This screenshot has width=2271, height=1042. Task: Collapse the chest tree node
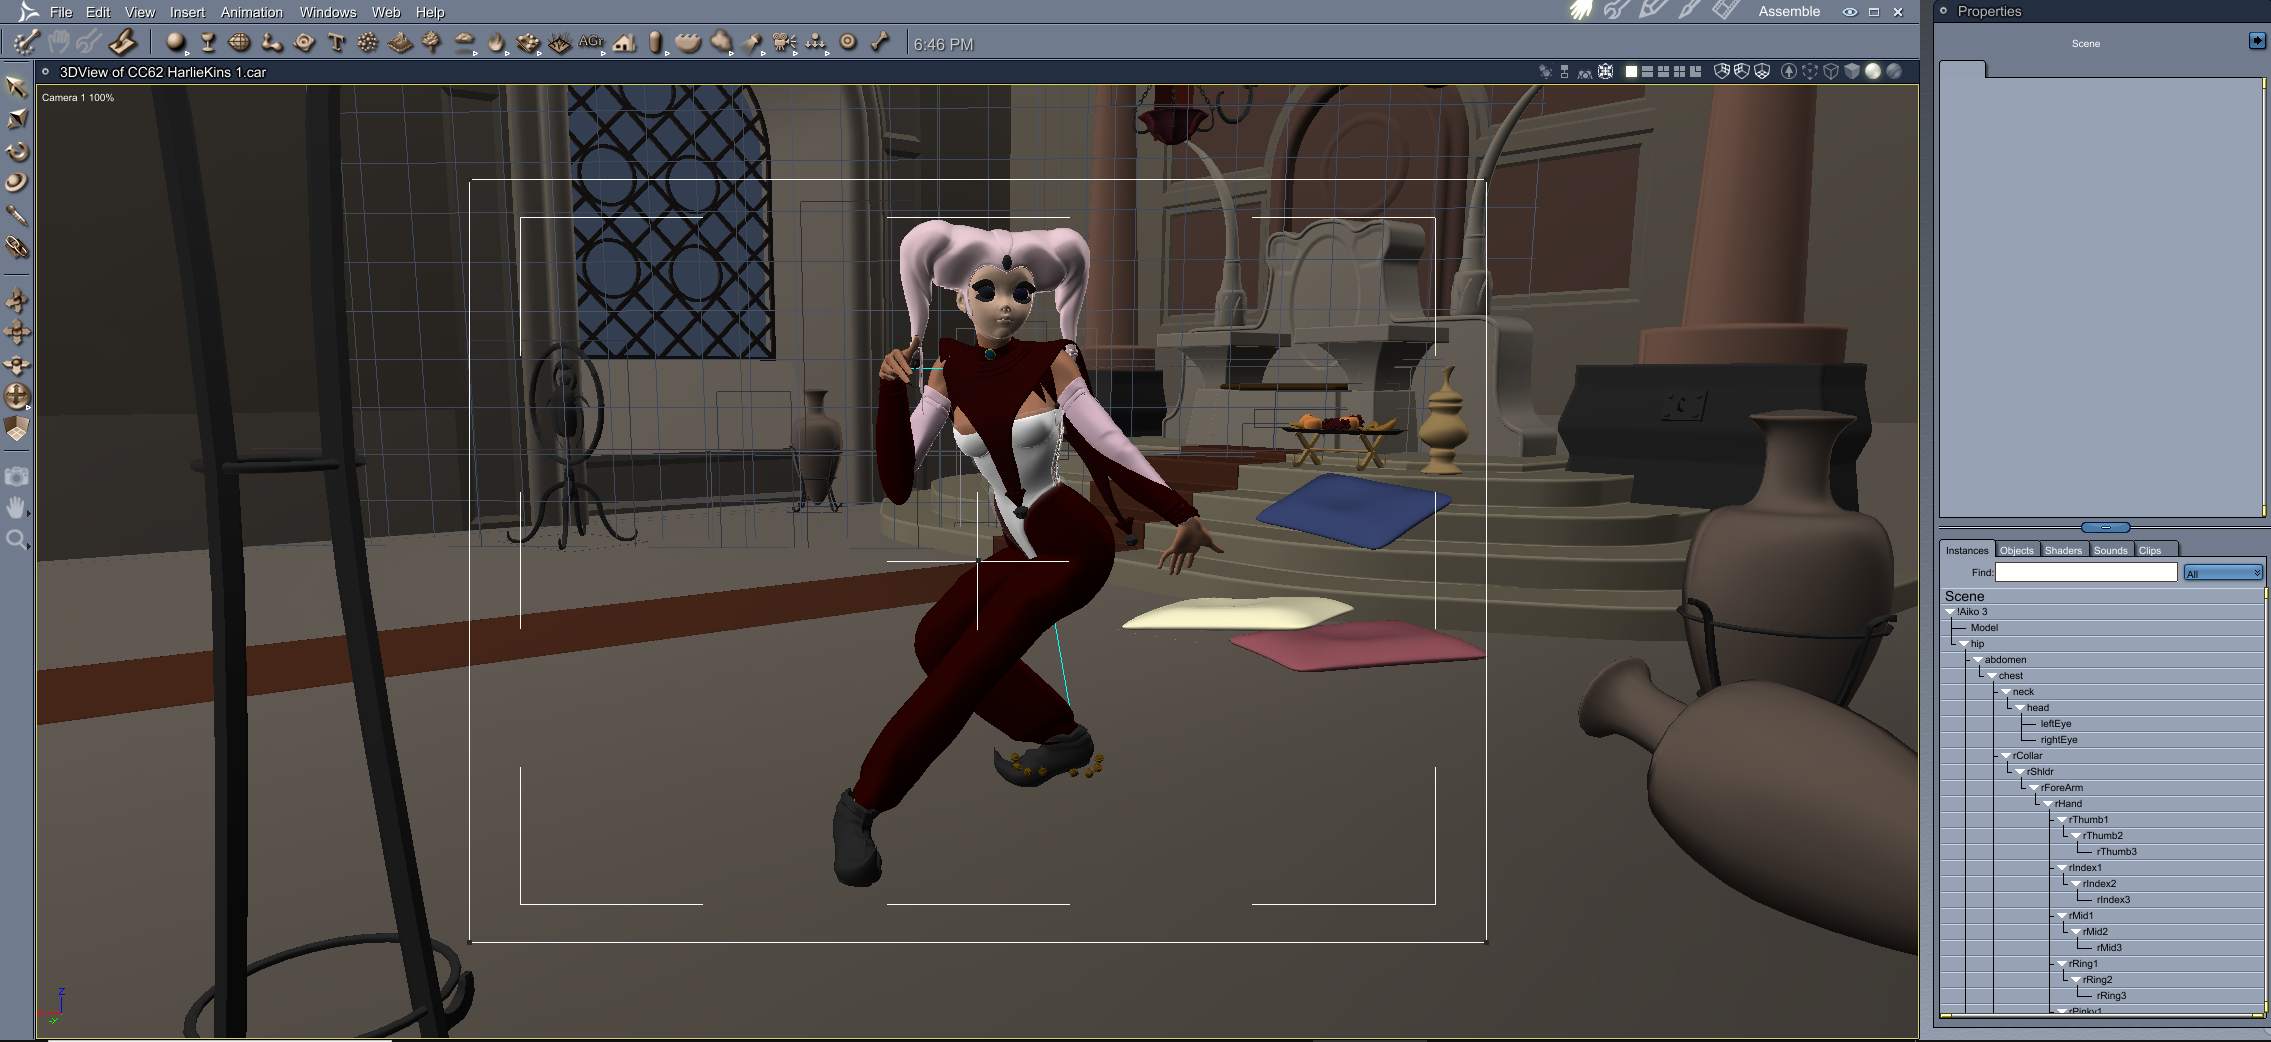click(1992, 675)
